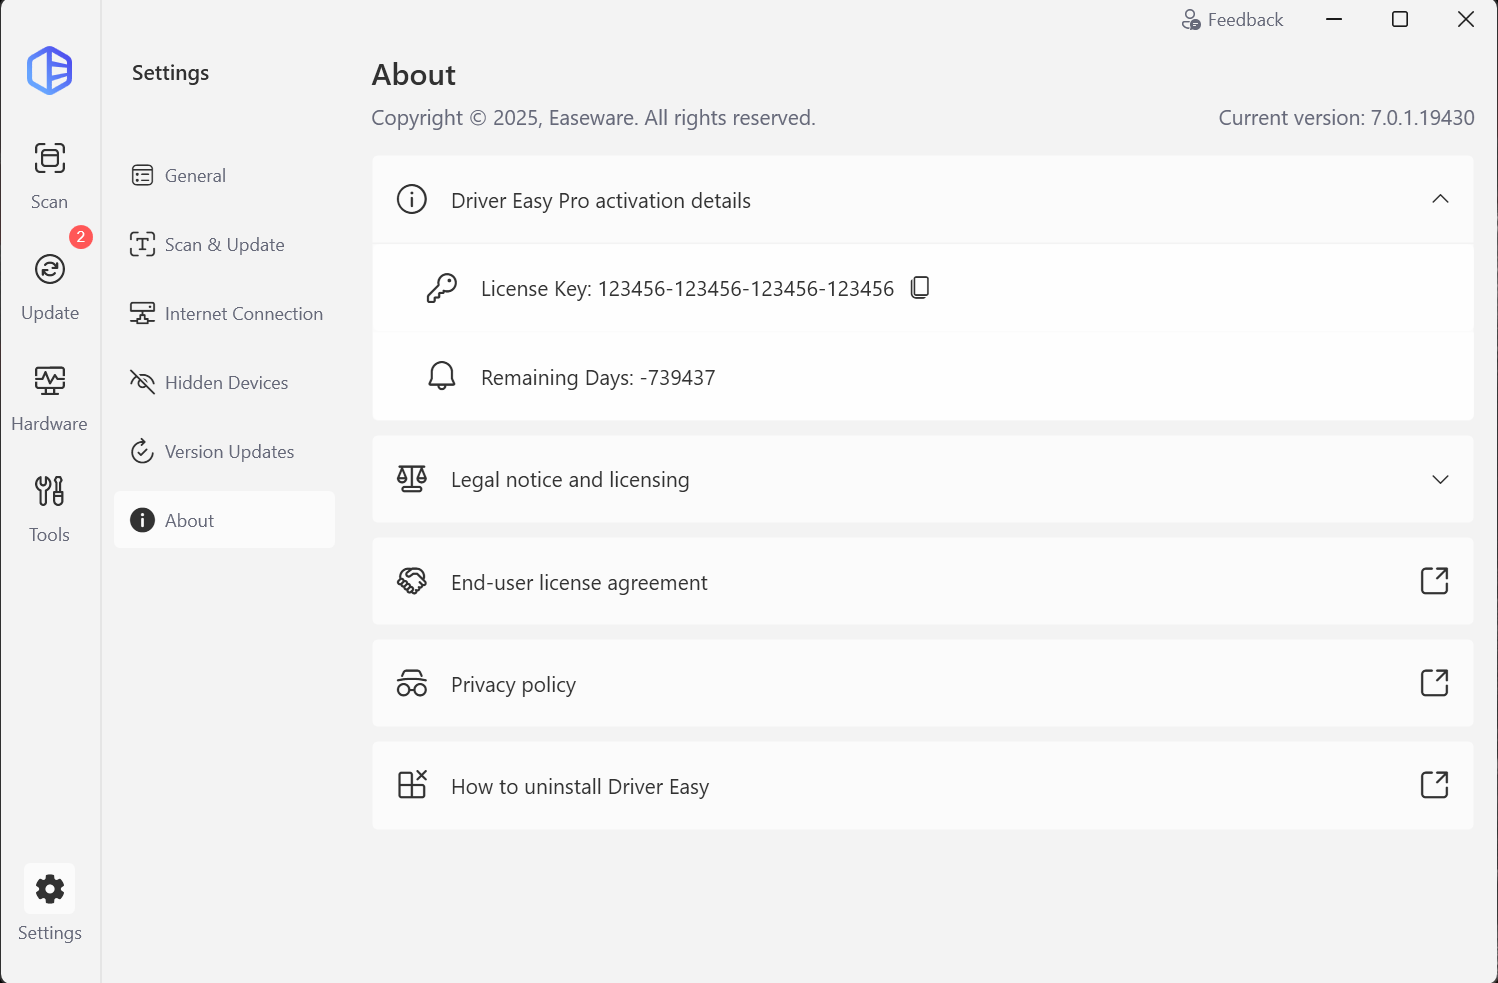Click End-user license agreement text
This screenshot has height=983, width=1498.
[579, 583]
